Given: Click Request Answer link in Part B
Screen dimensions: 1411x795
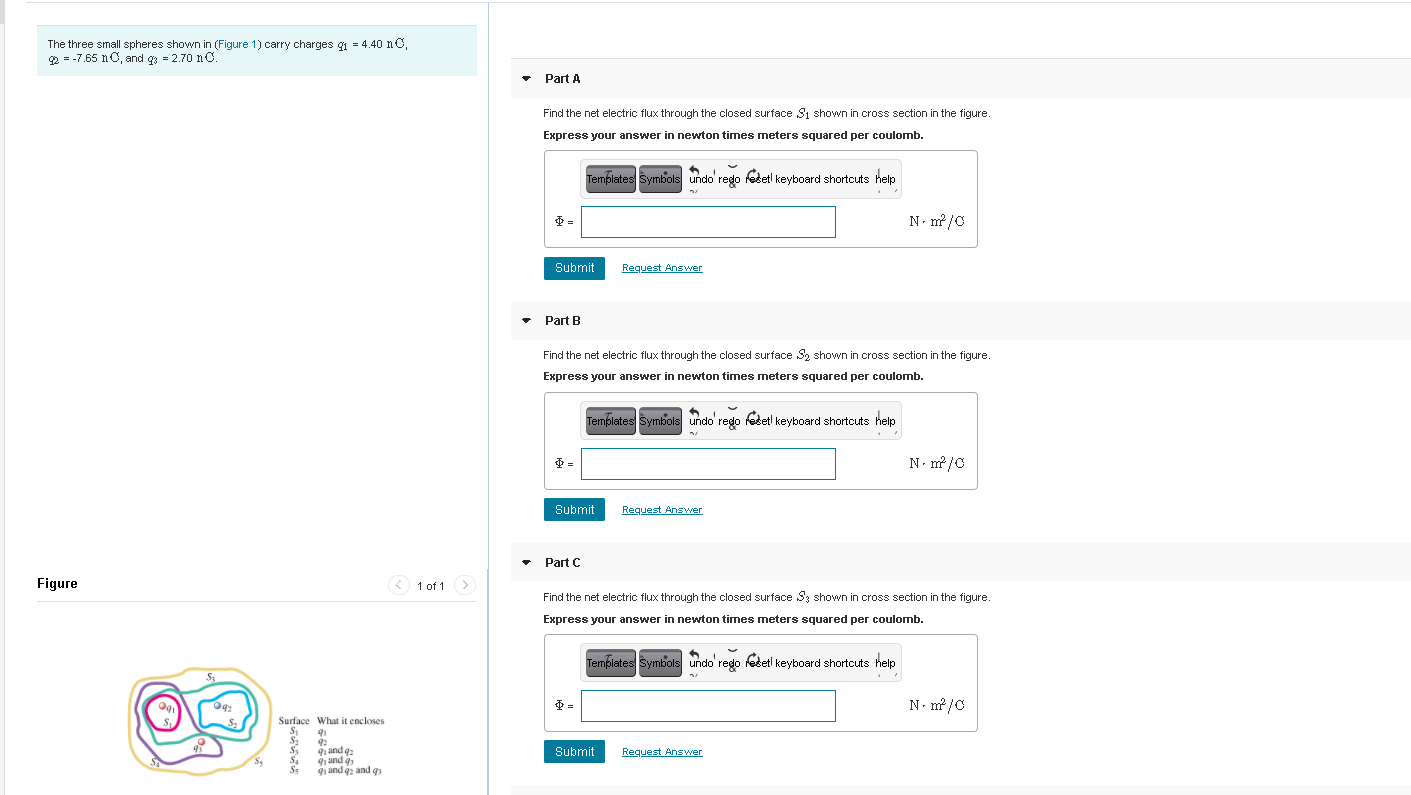Looking at the screenshot, I should [x=662, y=510].
